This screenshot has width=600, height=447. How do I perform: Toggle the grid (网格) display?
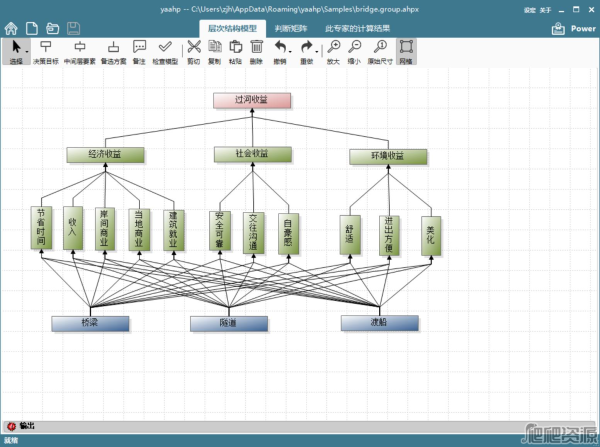406,51
